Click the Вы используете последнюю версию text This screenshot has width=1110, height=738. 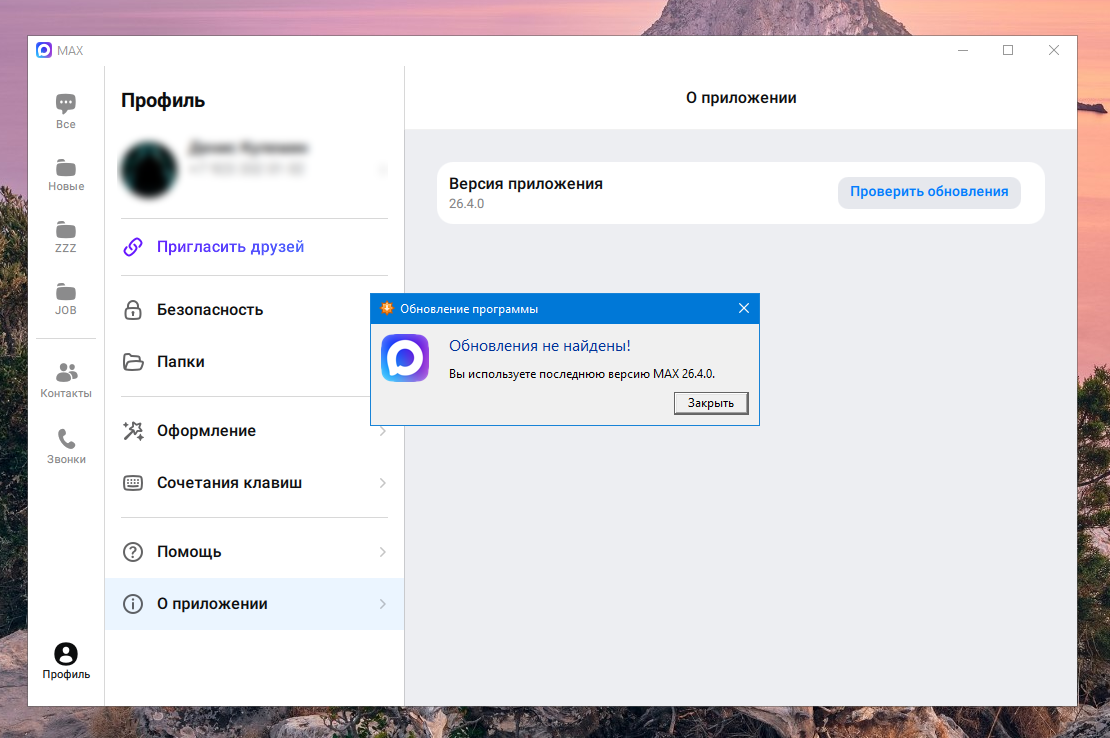[582, 374]
